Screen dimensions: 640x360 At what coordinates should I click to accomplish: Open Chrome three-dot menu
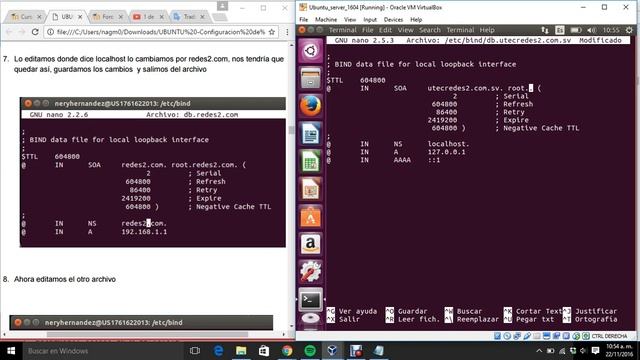click(x=287, y=32)
